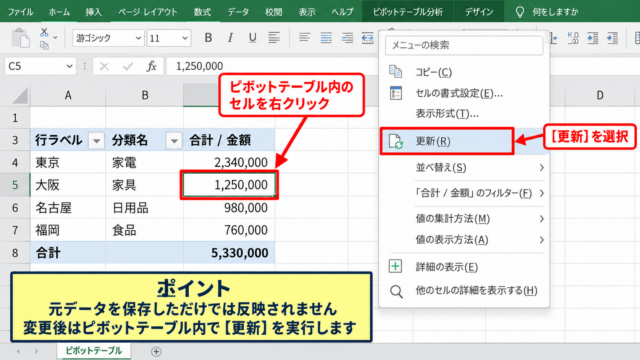Open the font size dropdown showing 11
640x360 pixels.
[185, 38]
